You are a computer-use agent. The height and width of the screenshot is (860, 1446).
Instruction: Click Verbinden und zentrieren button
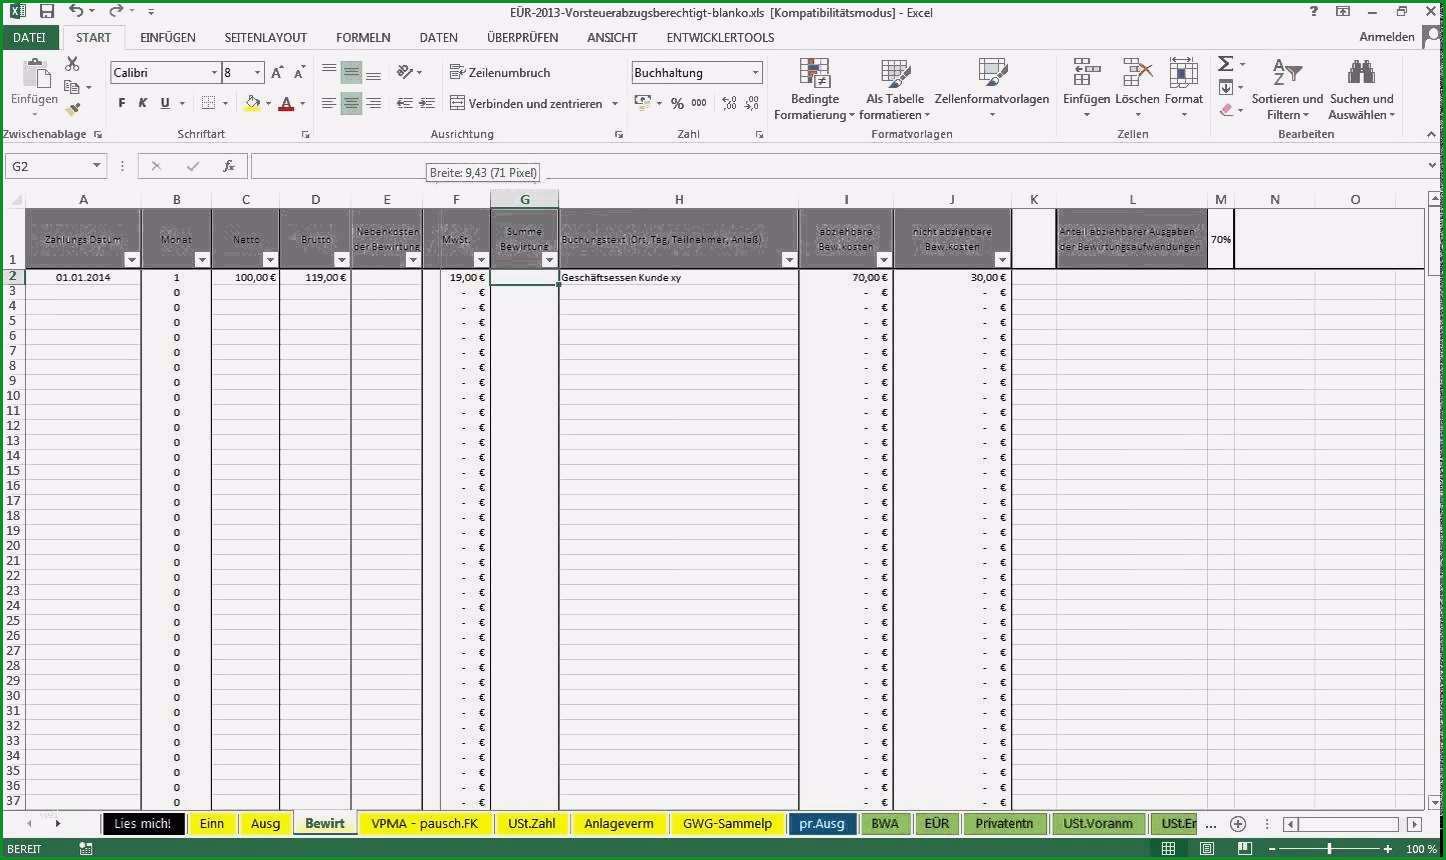click(526, 103)
